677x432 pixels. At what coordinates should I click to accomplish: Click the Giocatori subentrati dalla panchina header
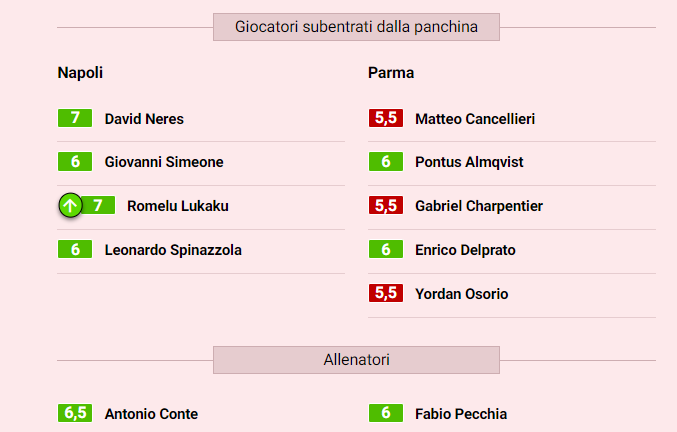click(x=356, y=27)
